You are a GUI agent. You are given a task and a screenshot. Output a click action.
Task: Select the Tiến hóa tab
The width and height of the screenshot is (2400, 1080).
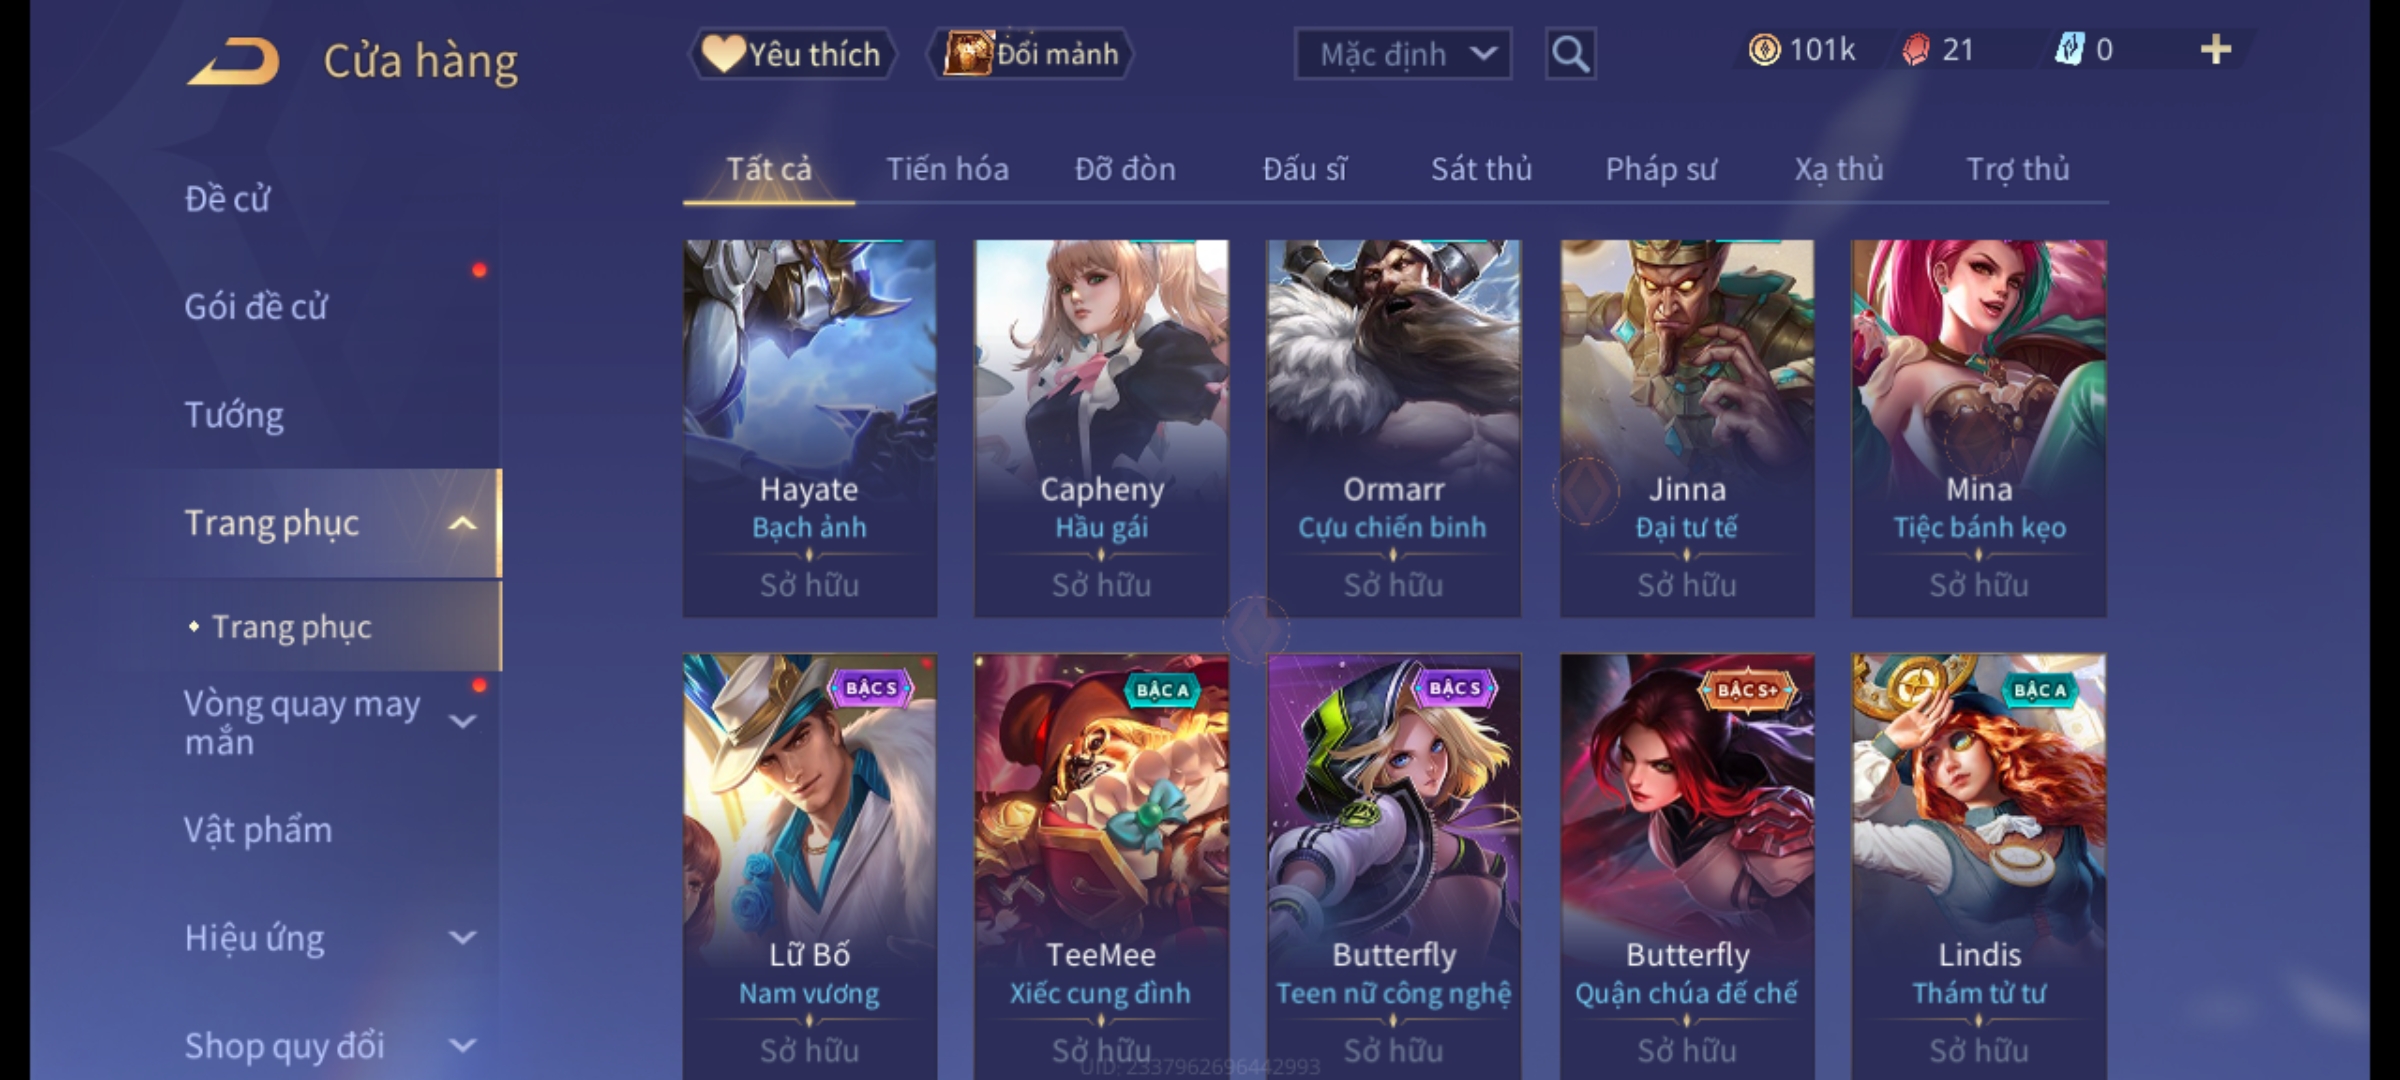947,169
